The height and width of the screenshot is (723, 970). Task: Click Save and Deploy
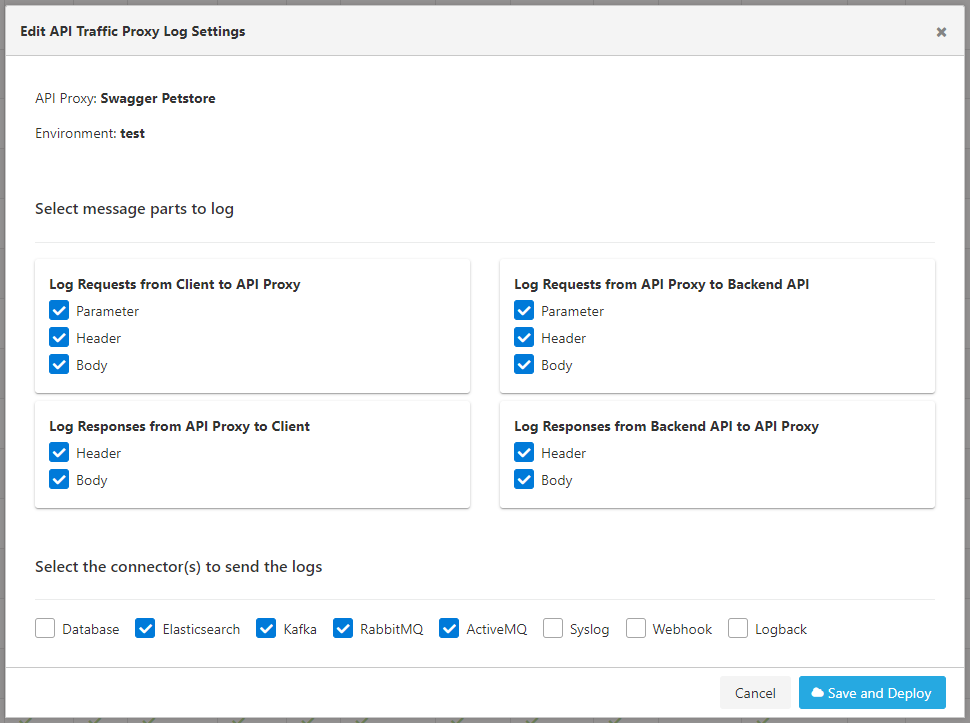pos(872,692)
